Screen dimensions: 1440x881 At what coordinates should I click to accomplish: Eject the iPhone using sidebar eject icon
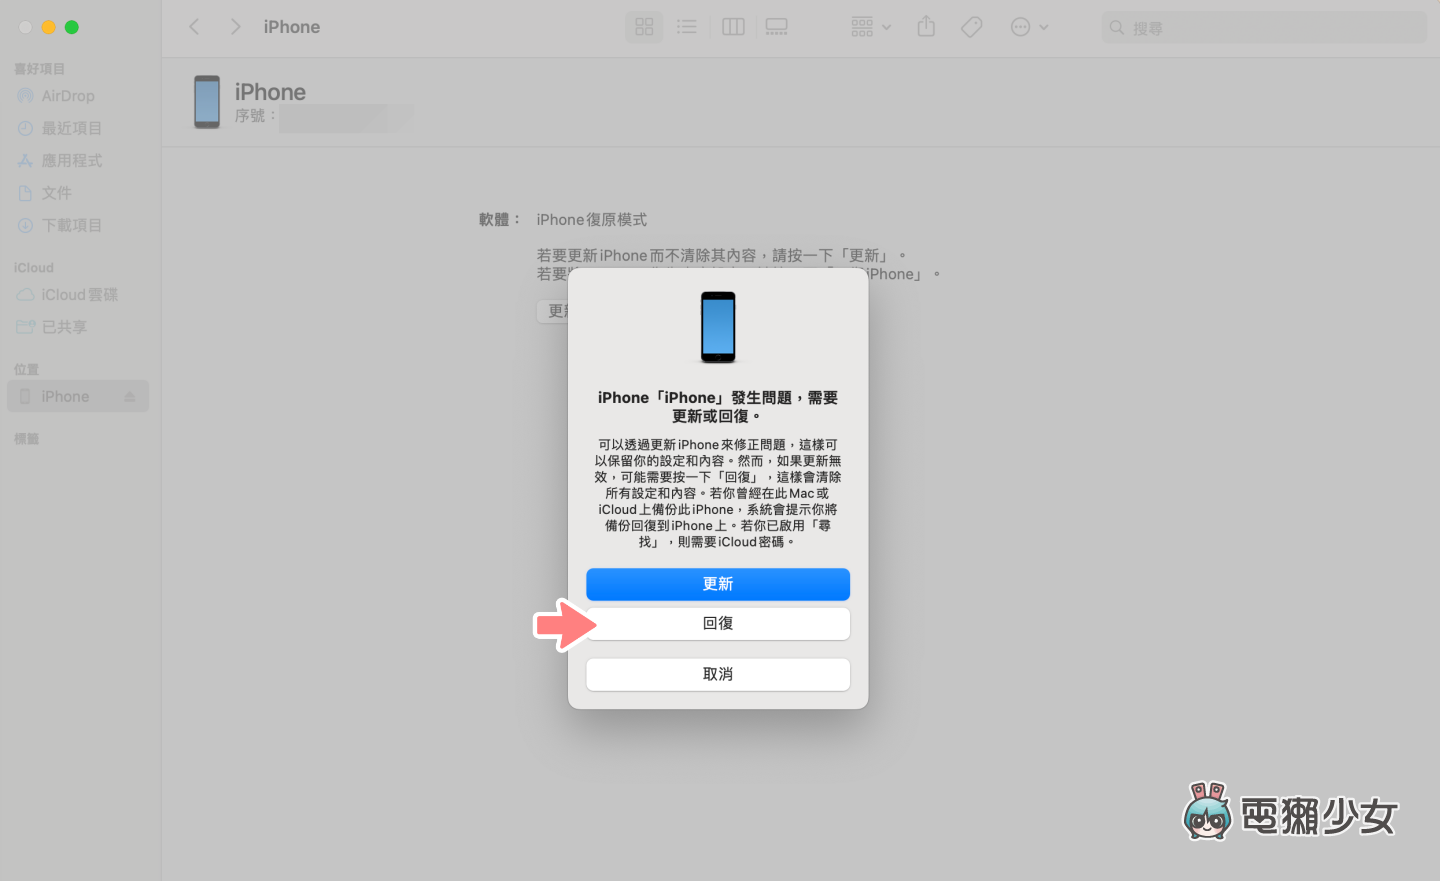pos(129,397)
